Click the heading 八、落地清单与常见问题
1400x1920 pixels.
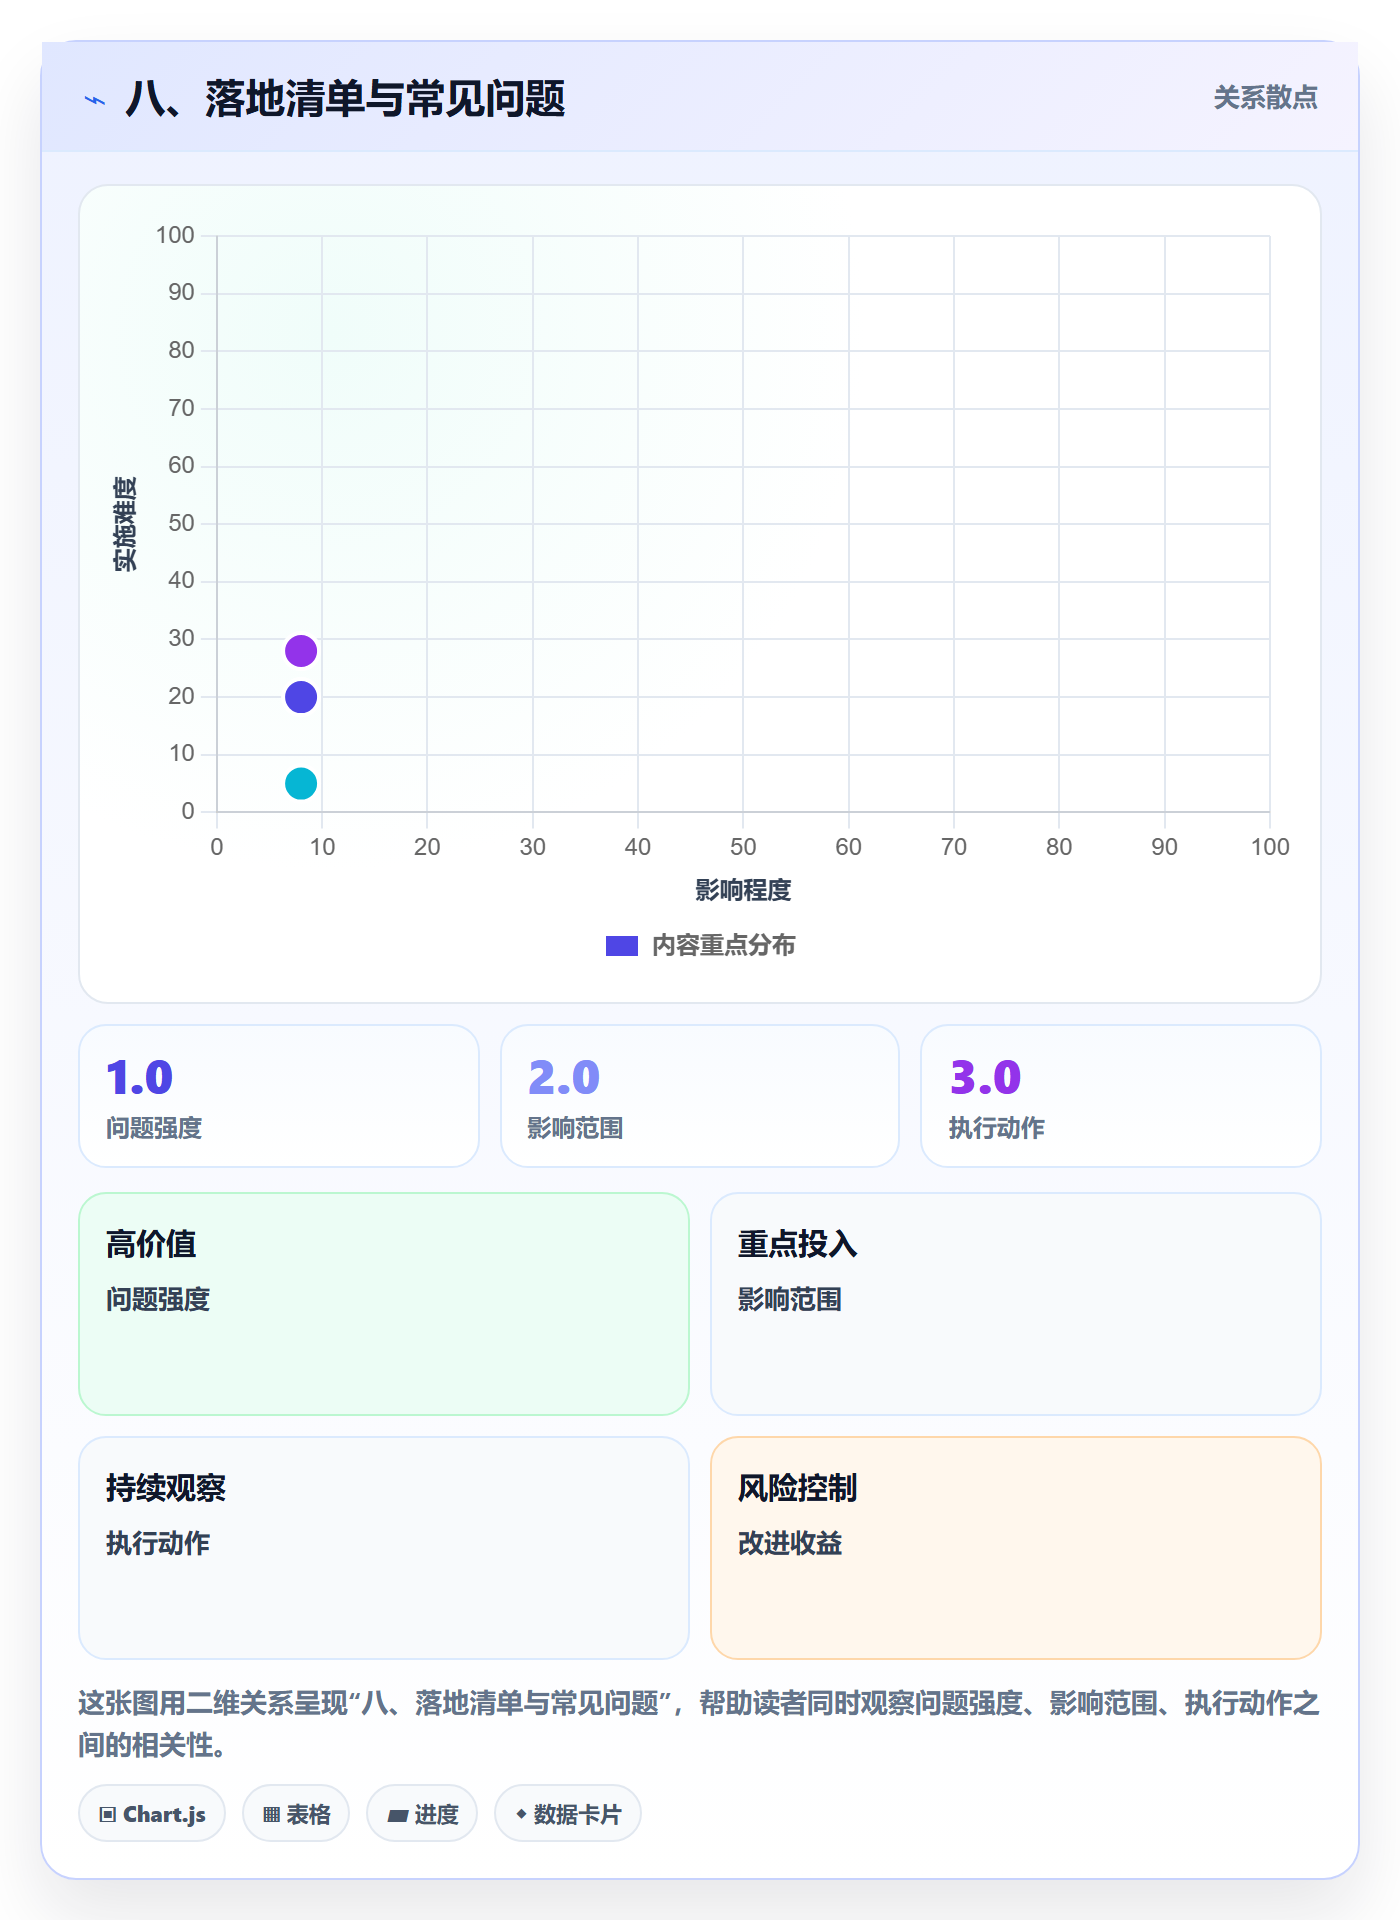click(346, 99)
